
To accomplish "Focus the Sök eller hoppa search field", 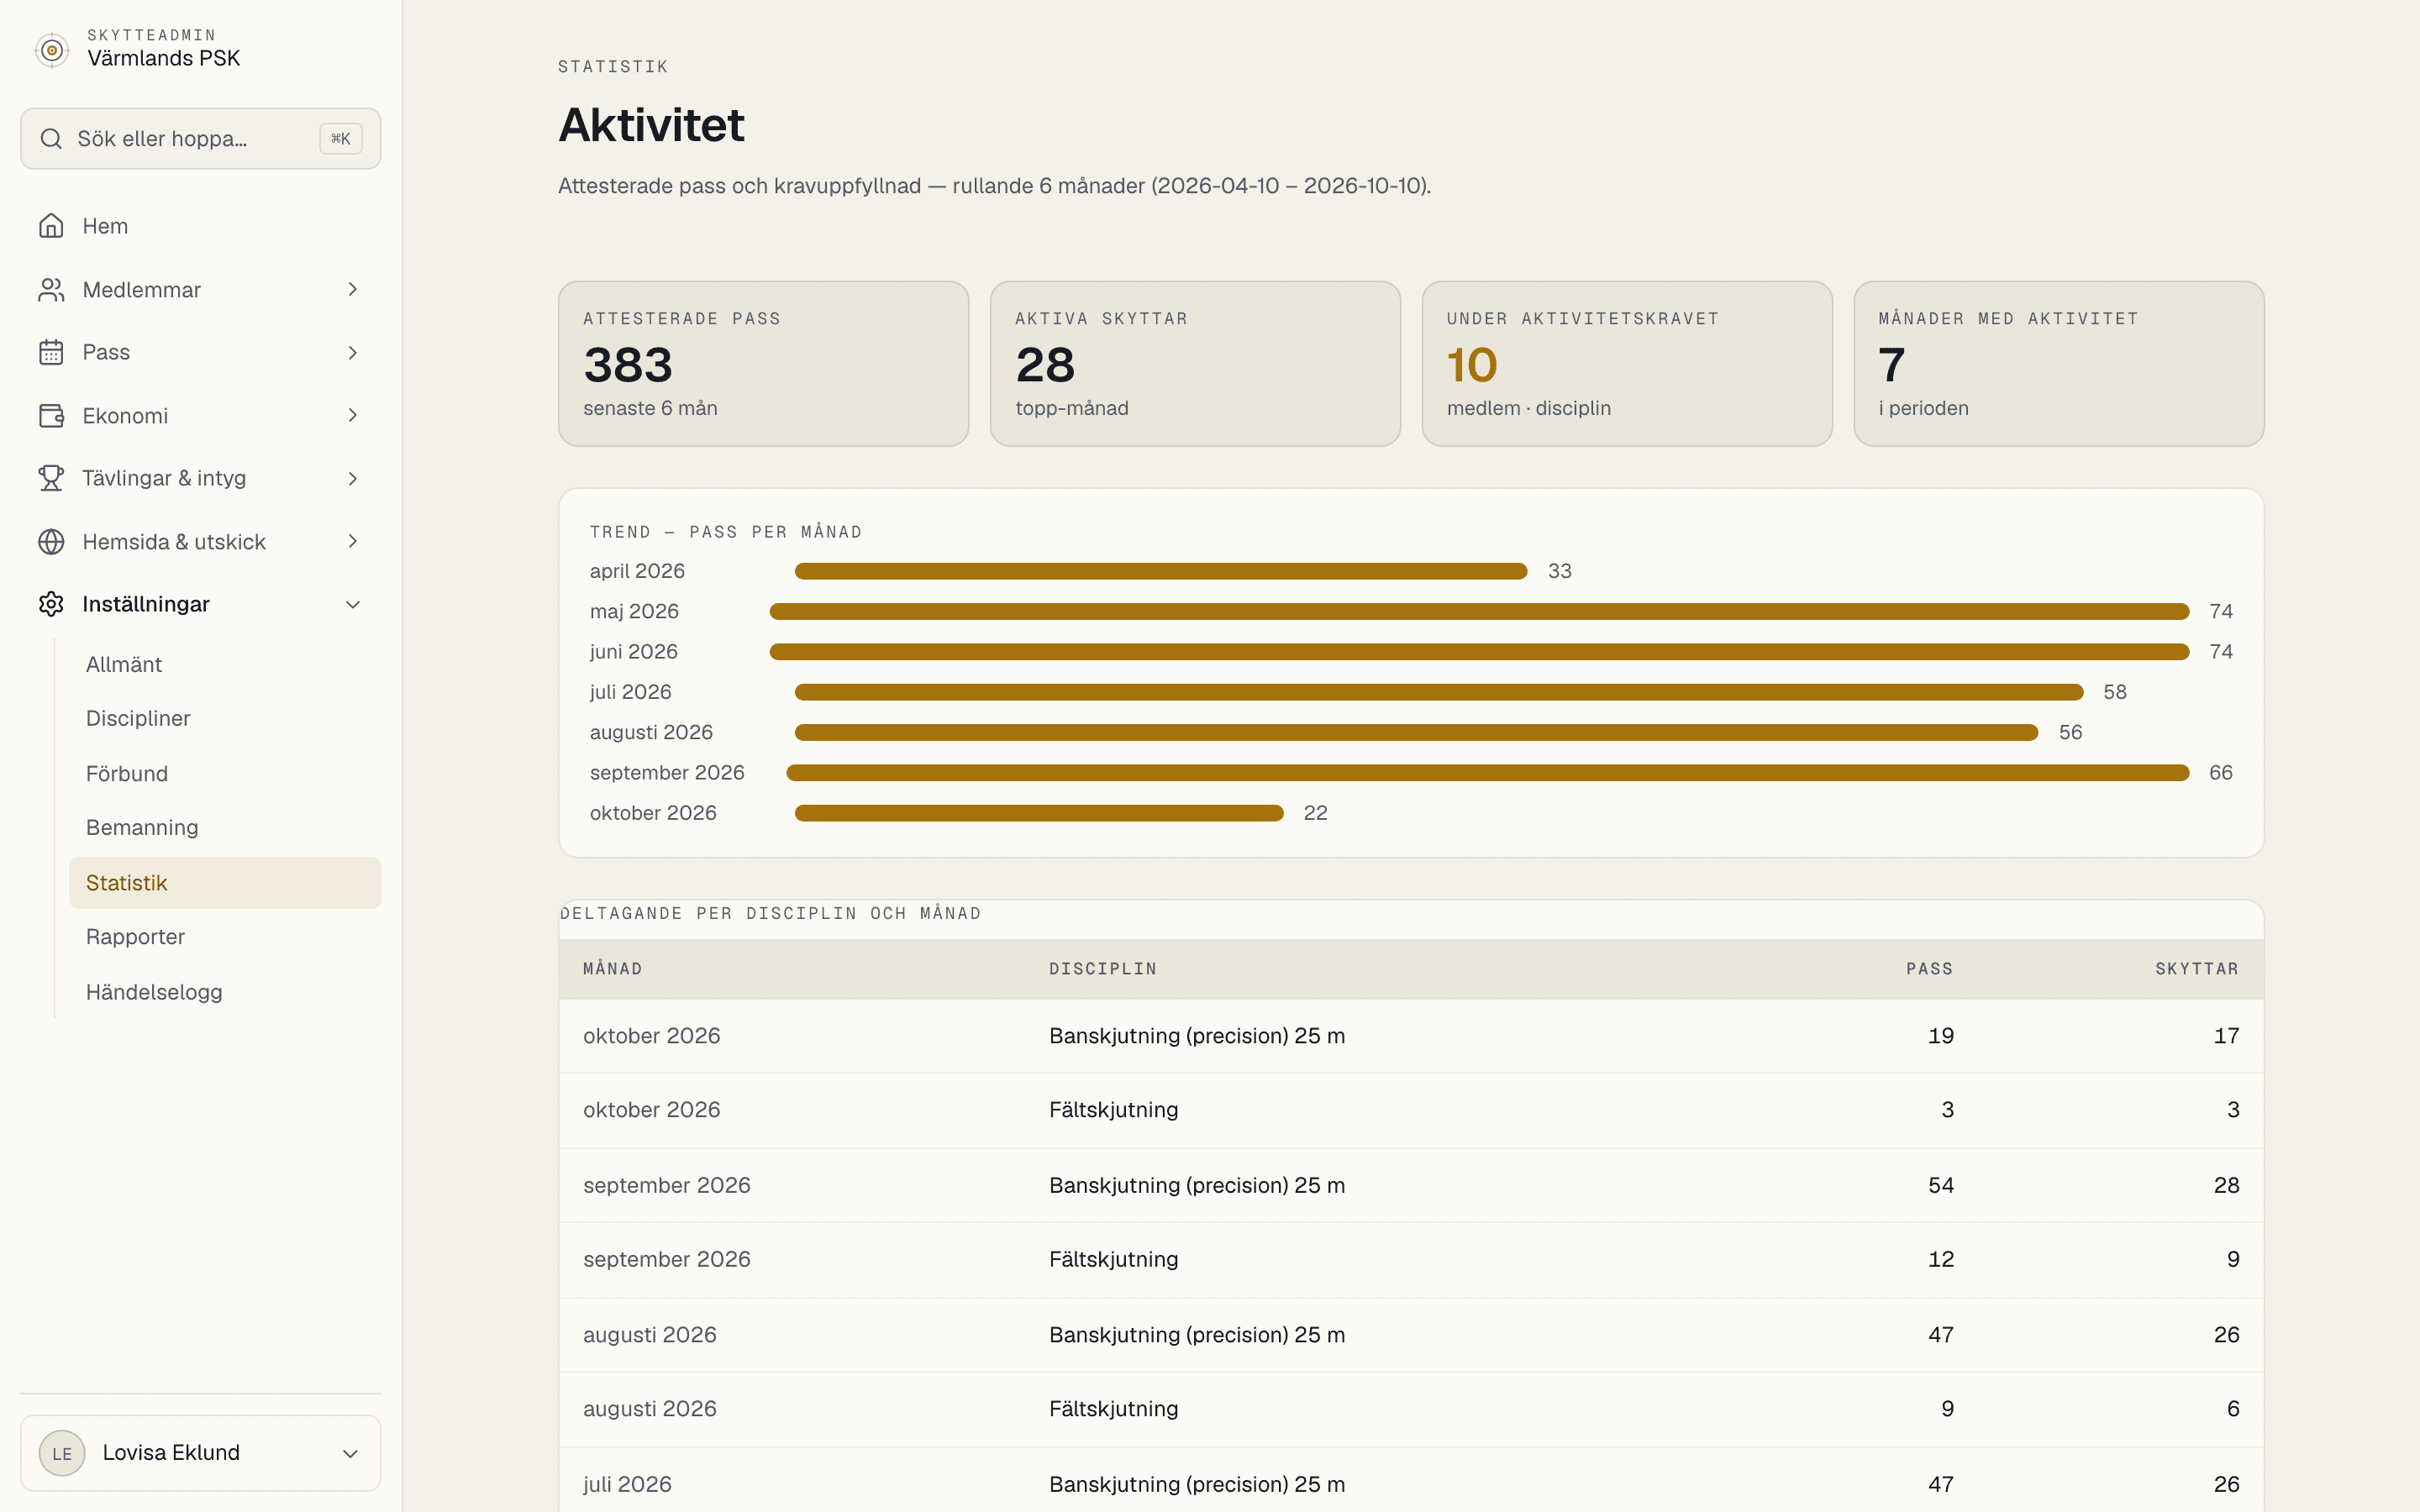I will tap(200, 139).
